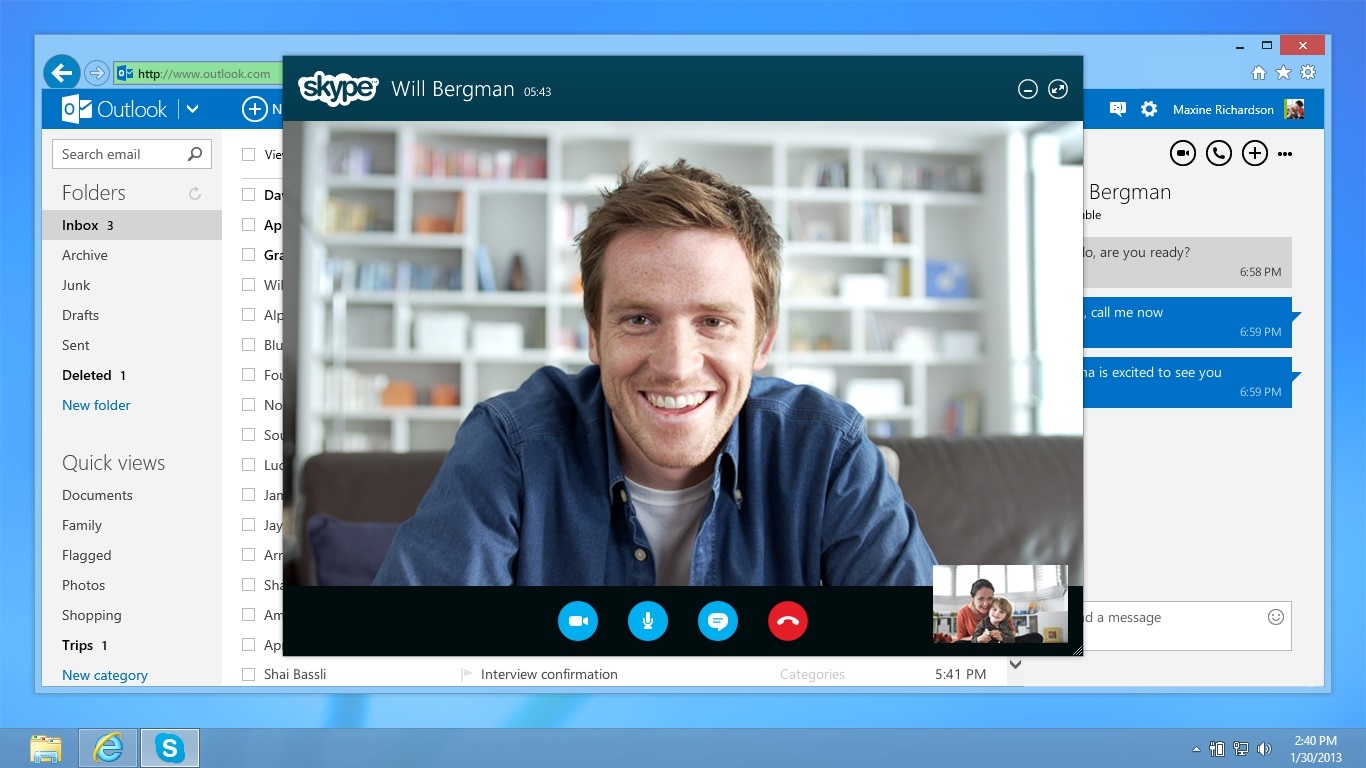The image size is (1366, 768).
Task: Start a video call from the chat pane
Action: (1183, 153)
